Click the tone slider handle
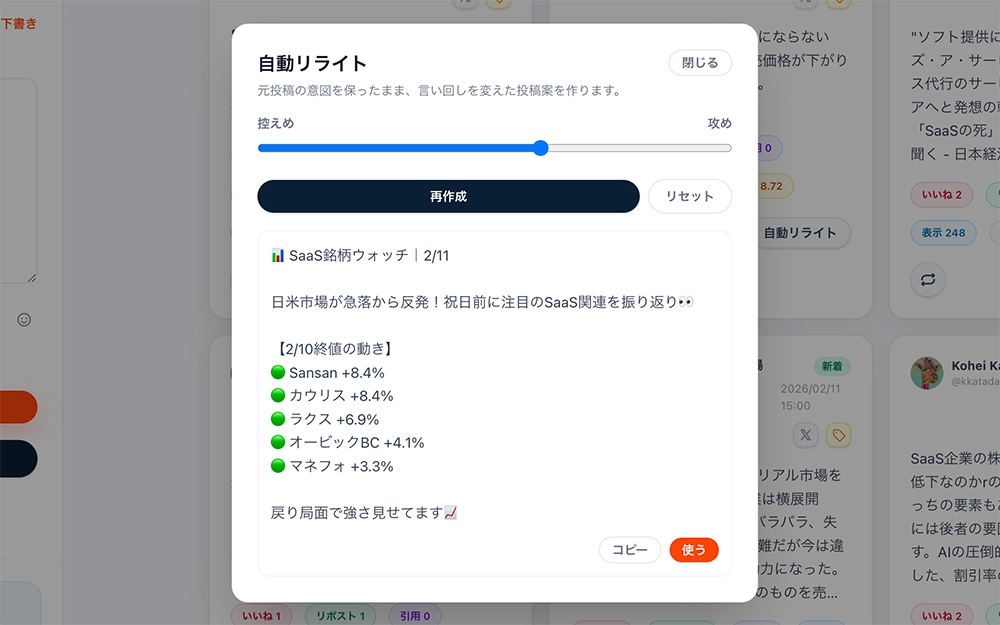The height and width of the screenshot is (625, 1000). (541, 148)
